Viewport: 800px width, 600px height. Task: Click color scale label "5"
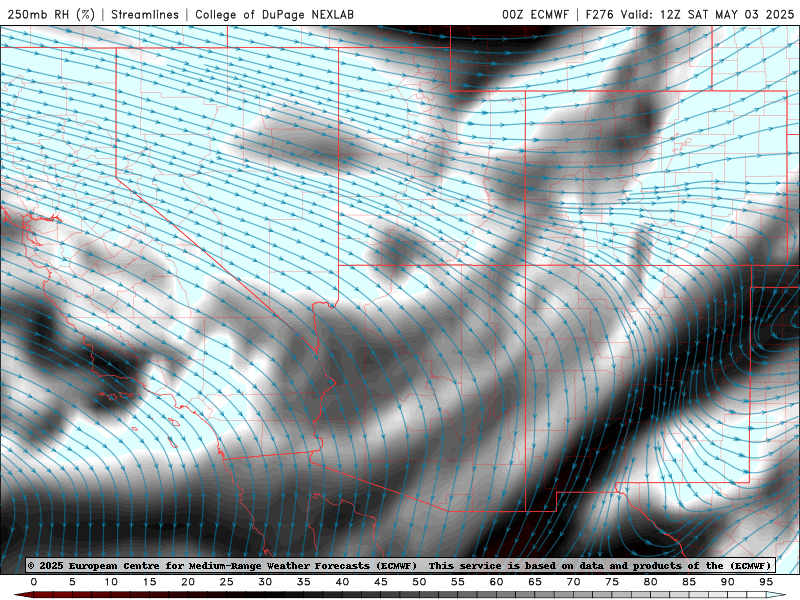[x=72, y=582]
